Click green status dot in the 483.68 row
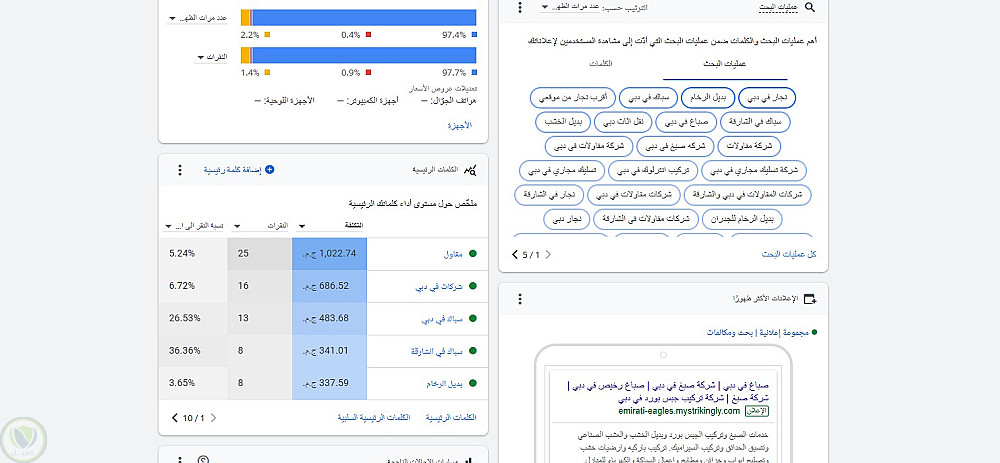Screen dimensions: 1000x463 [x=473, y=319]
